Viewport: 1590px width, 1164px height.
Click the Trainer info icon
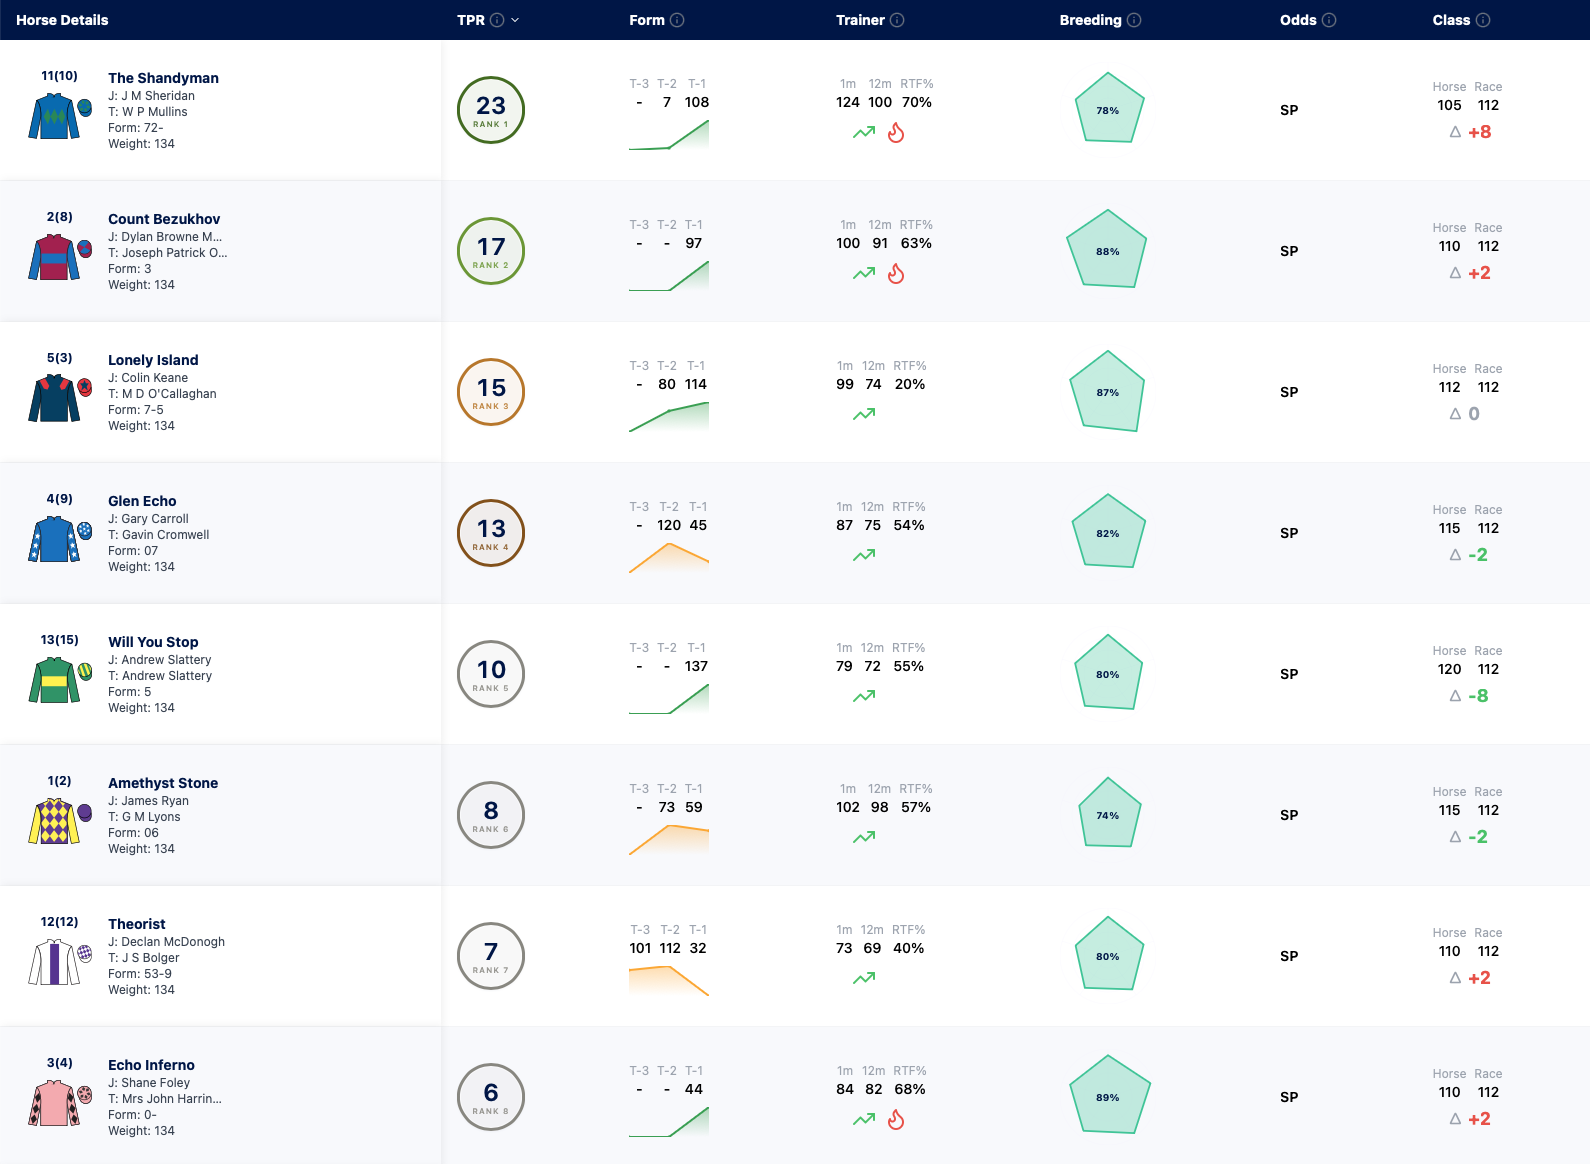click(897, 20)
